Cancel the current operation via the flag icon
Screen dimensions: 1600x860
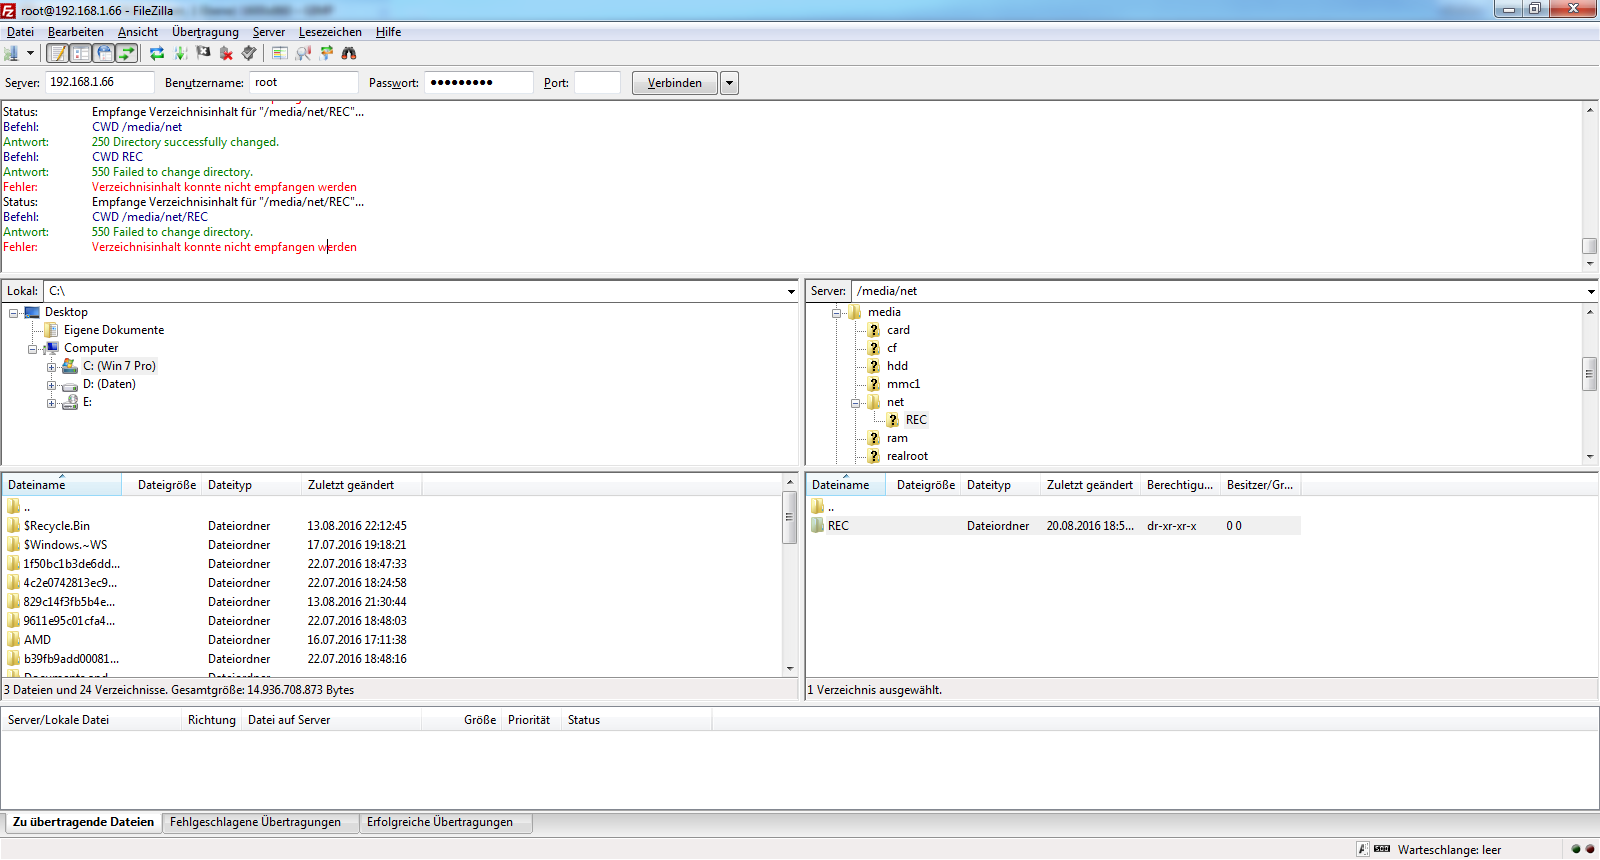click(x=204, y=54)
